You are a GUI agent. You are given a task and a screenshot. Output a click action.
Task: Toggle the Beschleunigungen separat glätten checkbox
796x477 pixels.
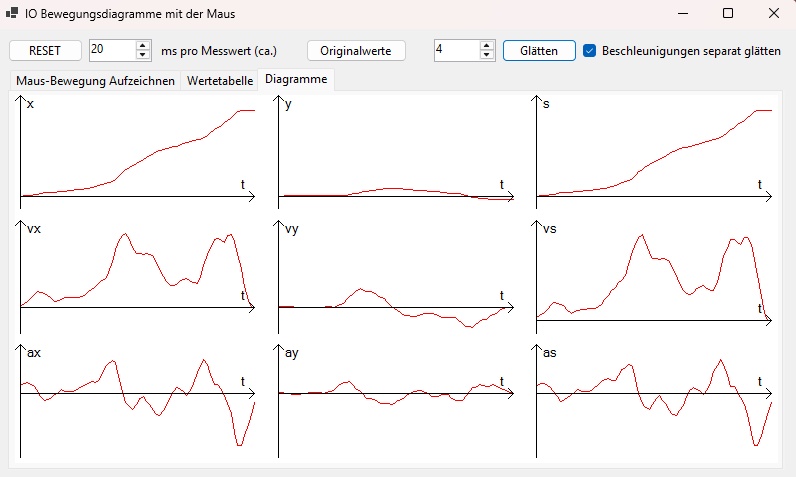click(x=590, y=50)
